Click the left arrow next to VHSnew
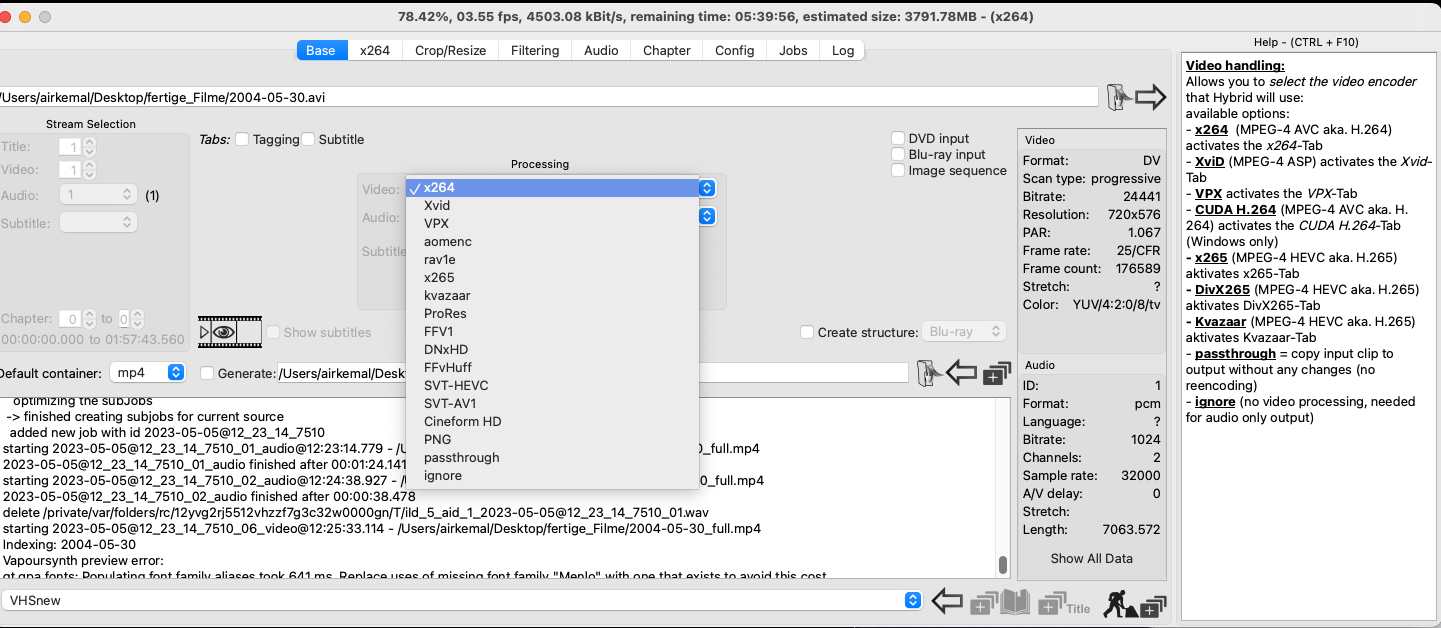 pos(947,601)
